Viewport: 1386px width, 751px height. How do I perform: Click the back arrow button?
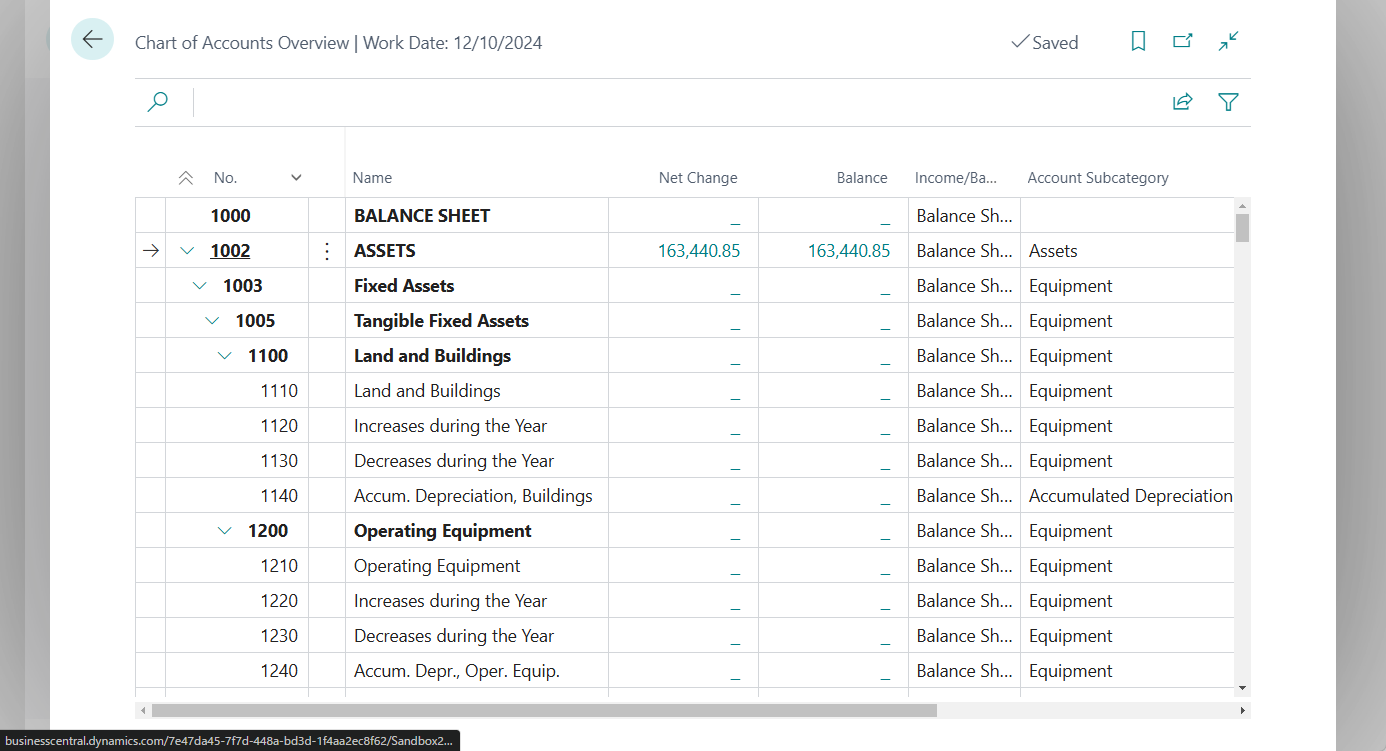tap(92, 39)
